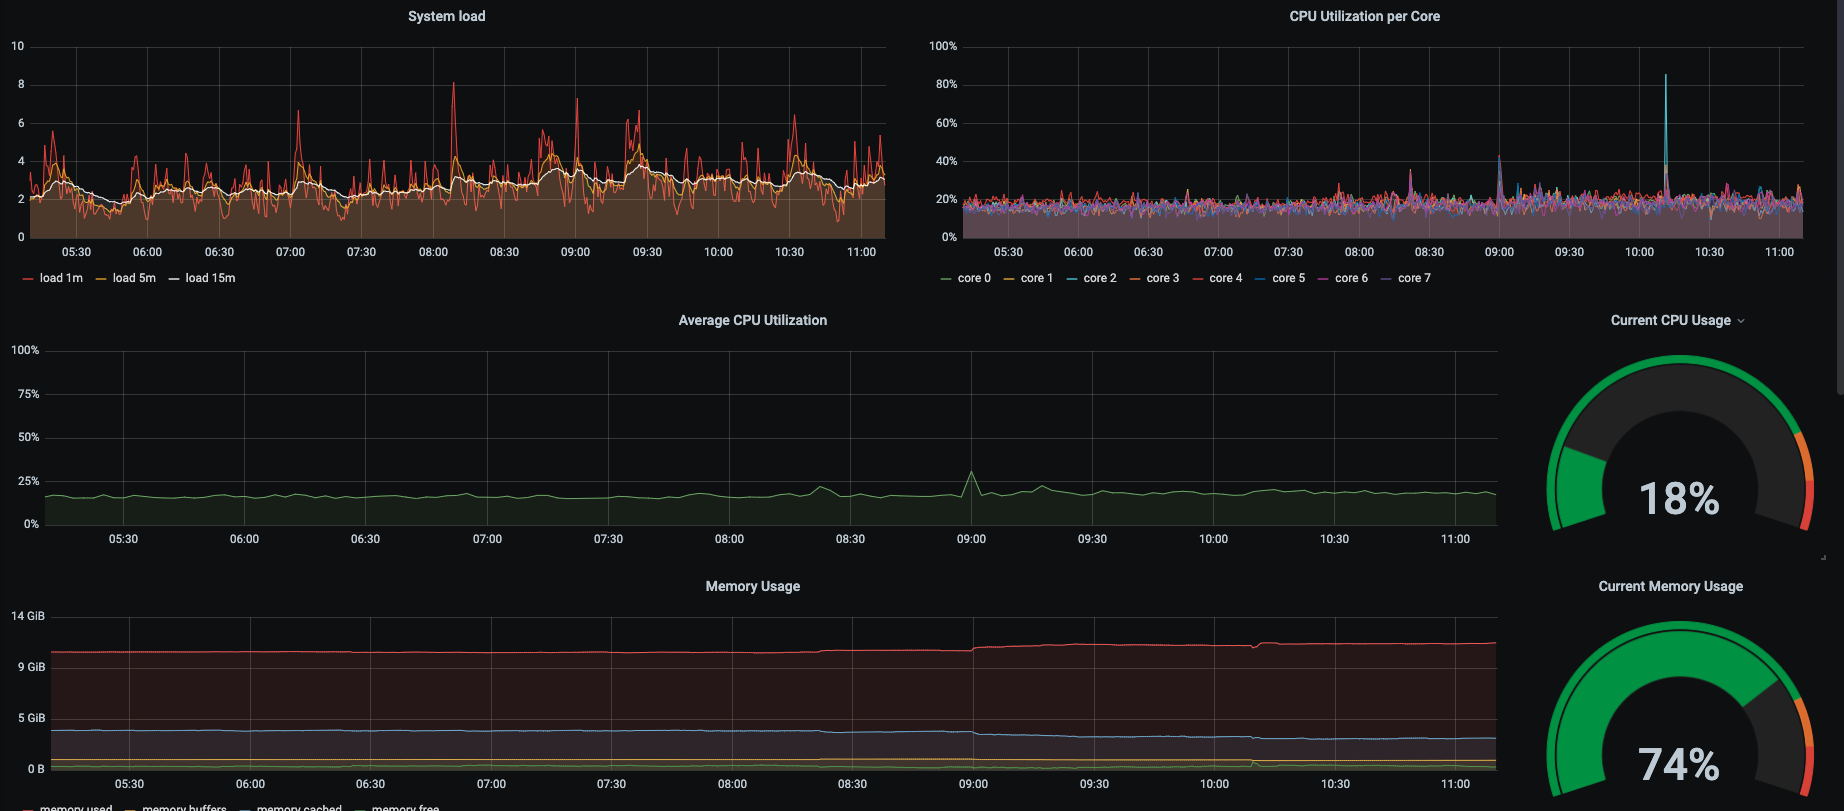Click the 18% CPU gauge value
1844x811 pixels.
(x=1679, y=499)
